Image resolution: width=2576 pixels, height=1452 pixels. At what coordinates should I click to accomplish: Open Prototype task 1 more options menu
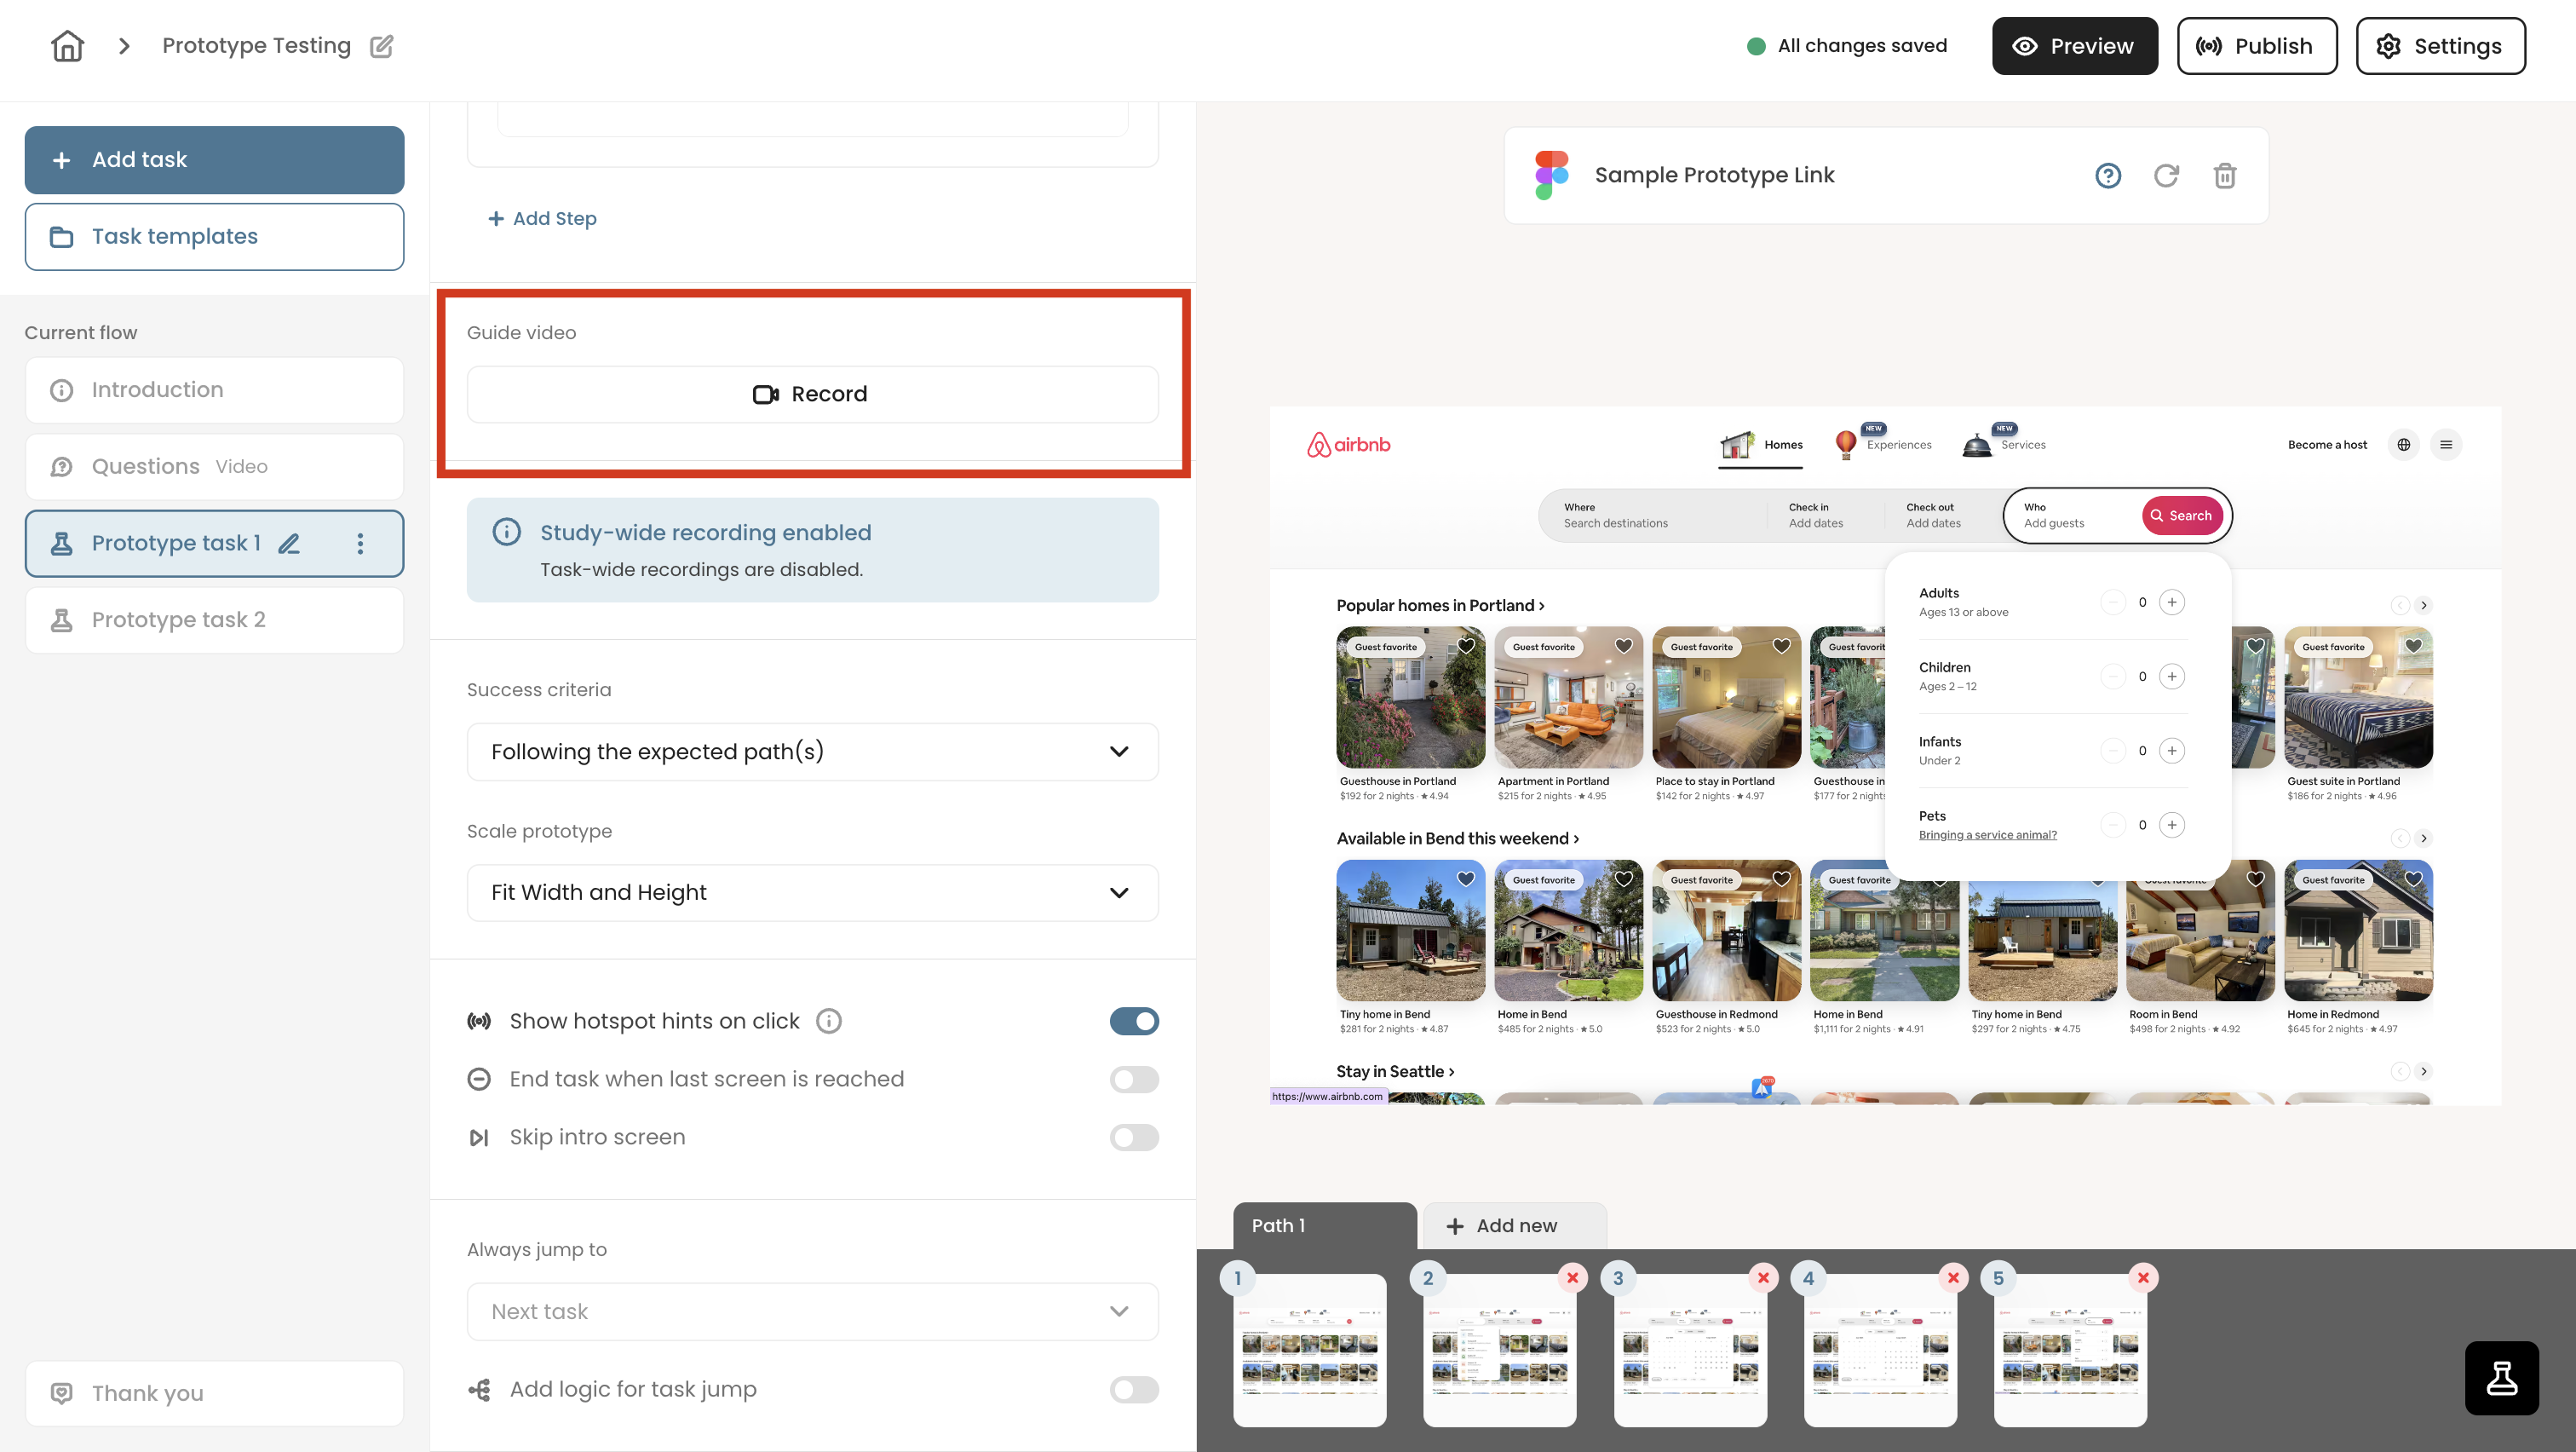pos(360,543)
